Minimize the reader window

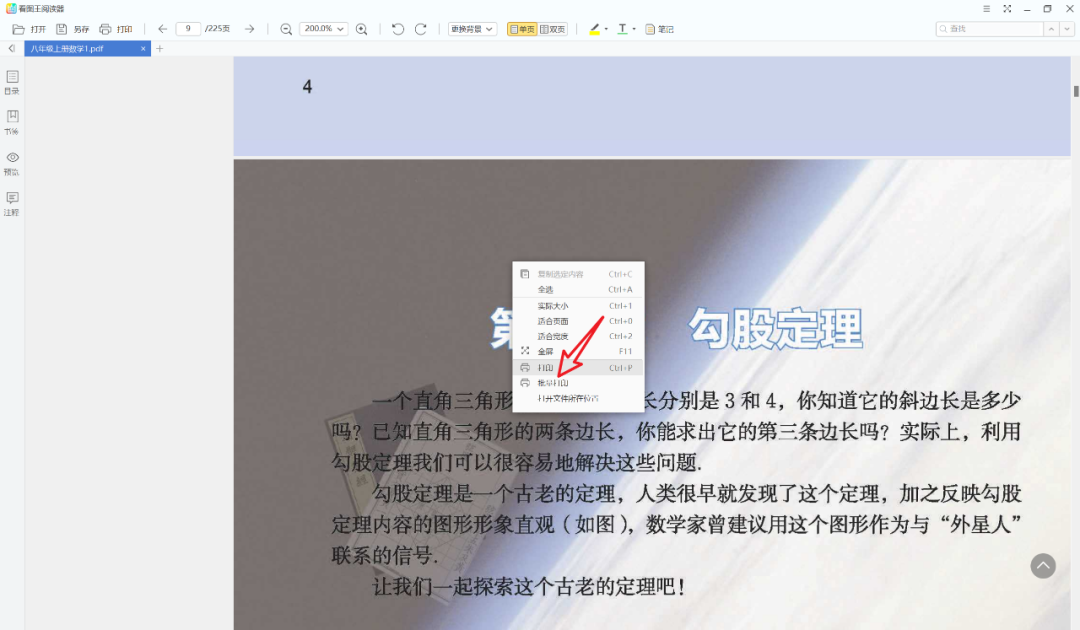pos(1027,8)
